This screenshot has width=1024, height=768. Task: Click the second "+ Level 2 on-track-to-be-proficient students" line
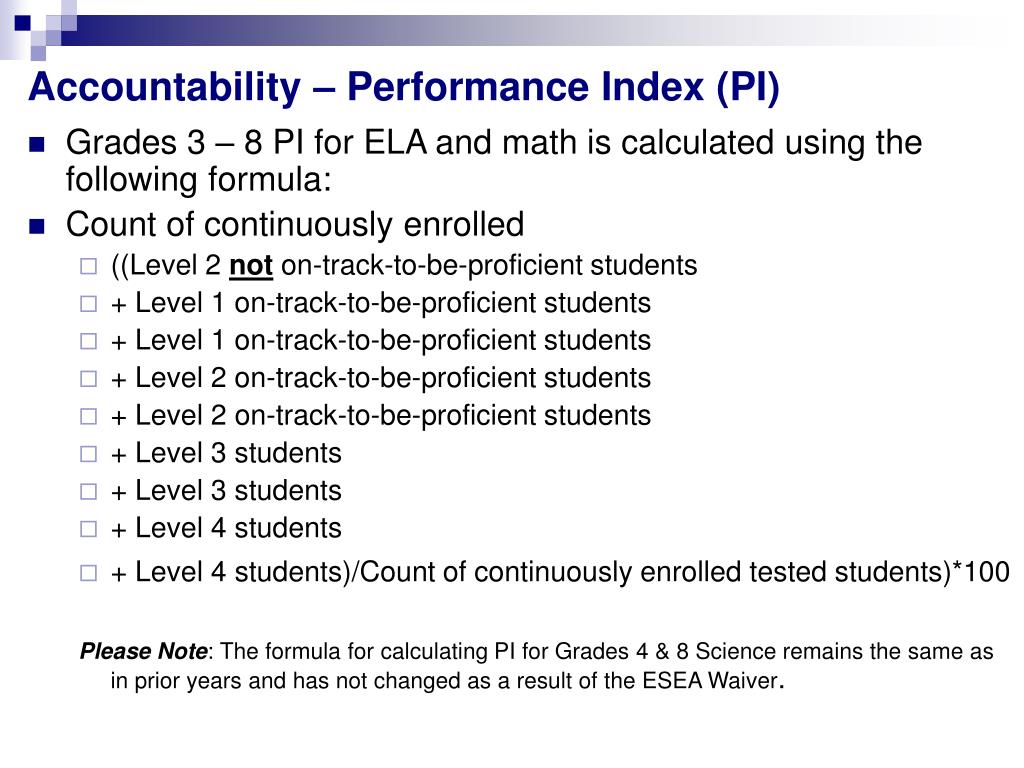381,415
